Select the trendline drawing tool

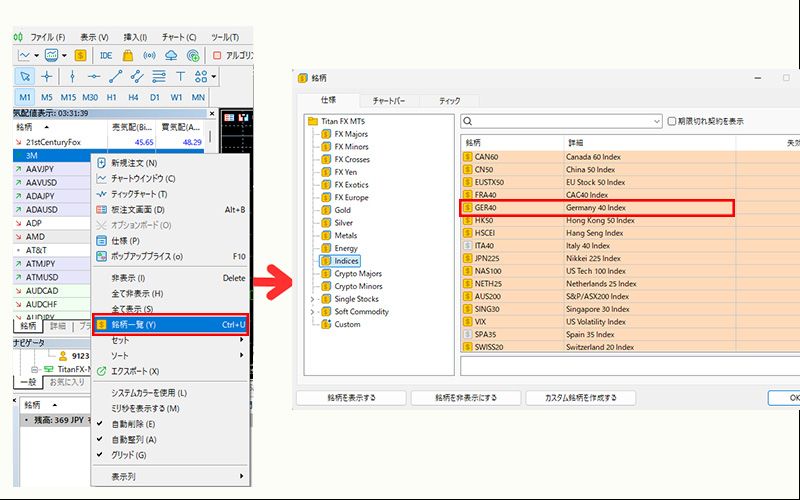pyautogui.click(x=115, y=76)
